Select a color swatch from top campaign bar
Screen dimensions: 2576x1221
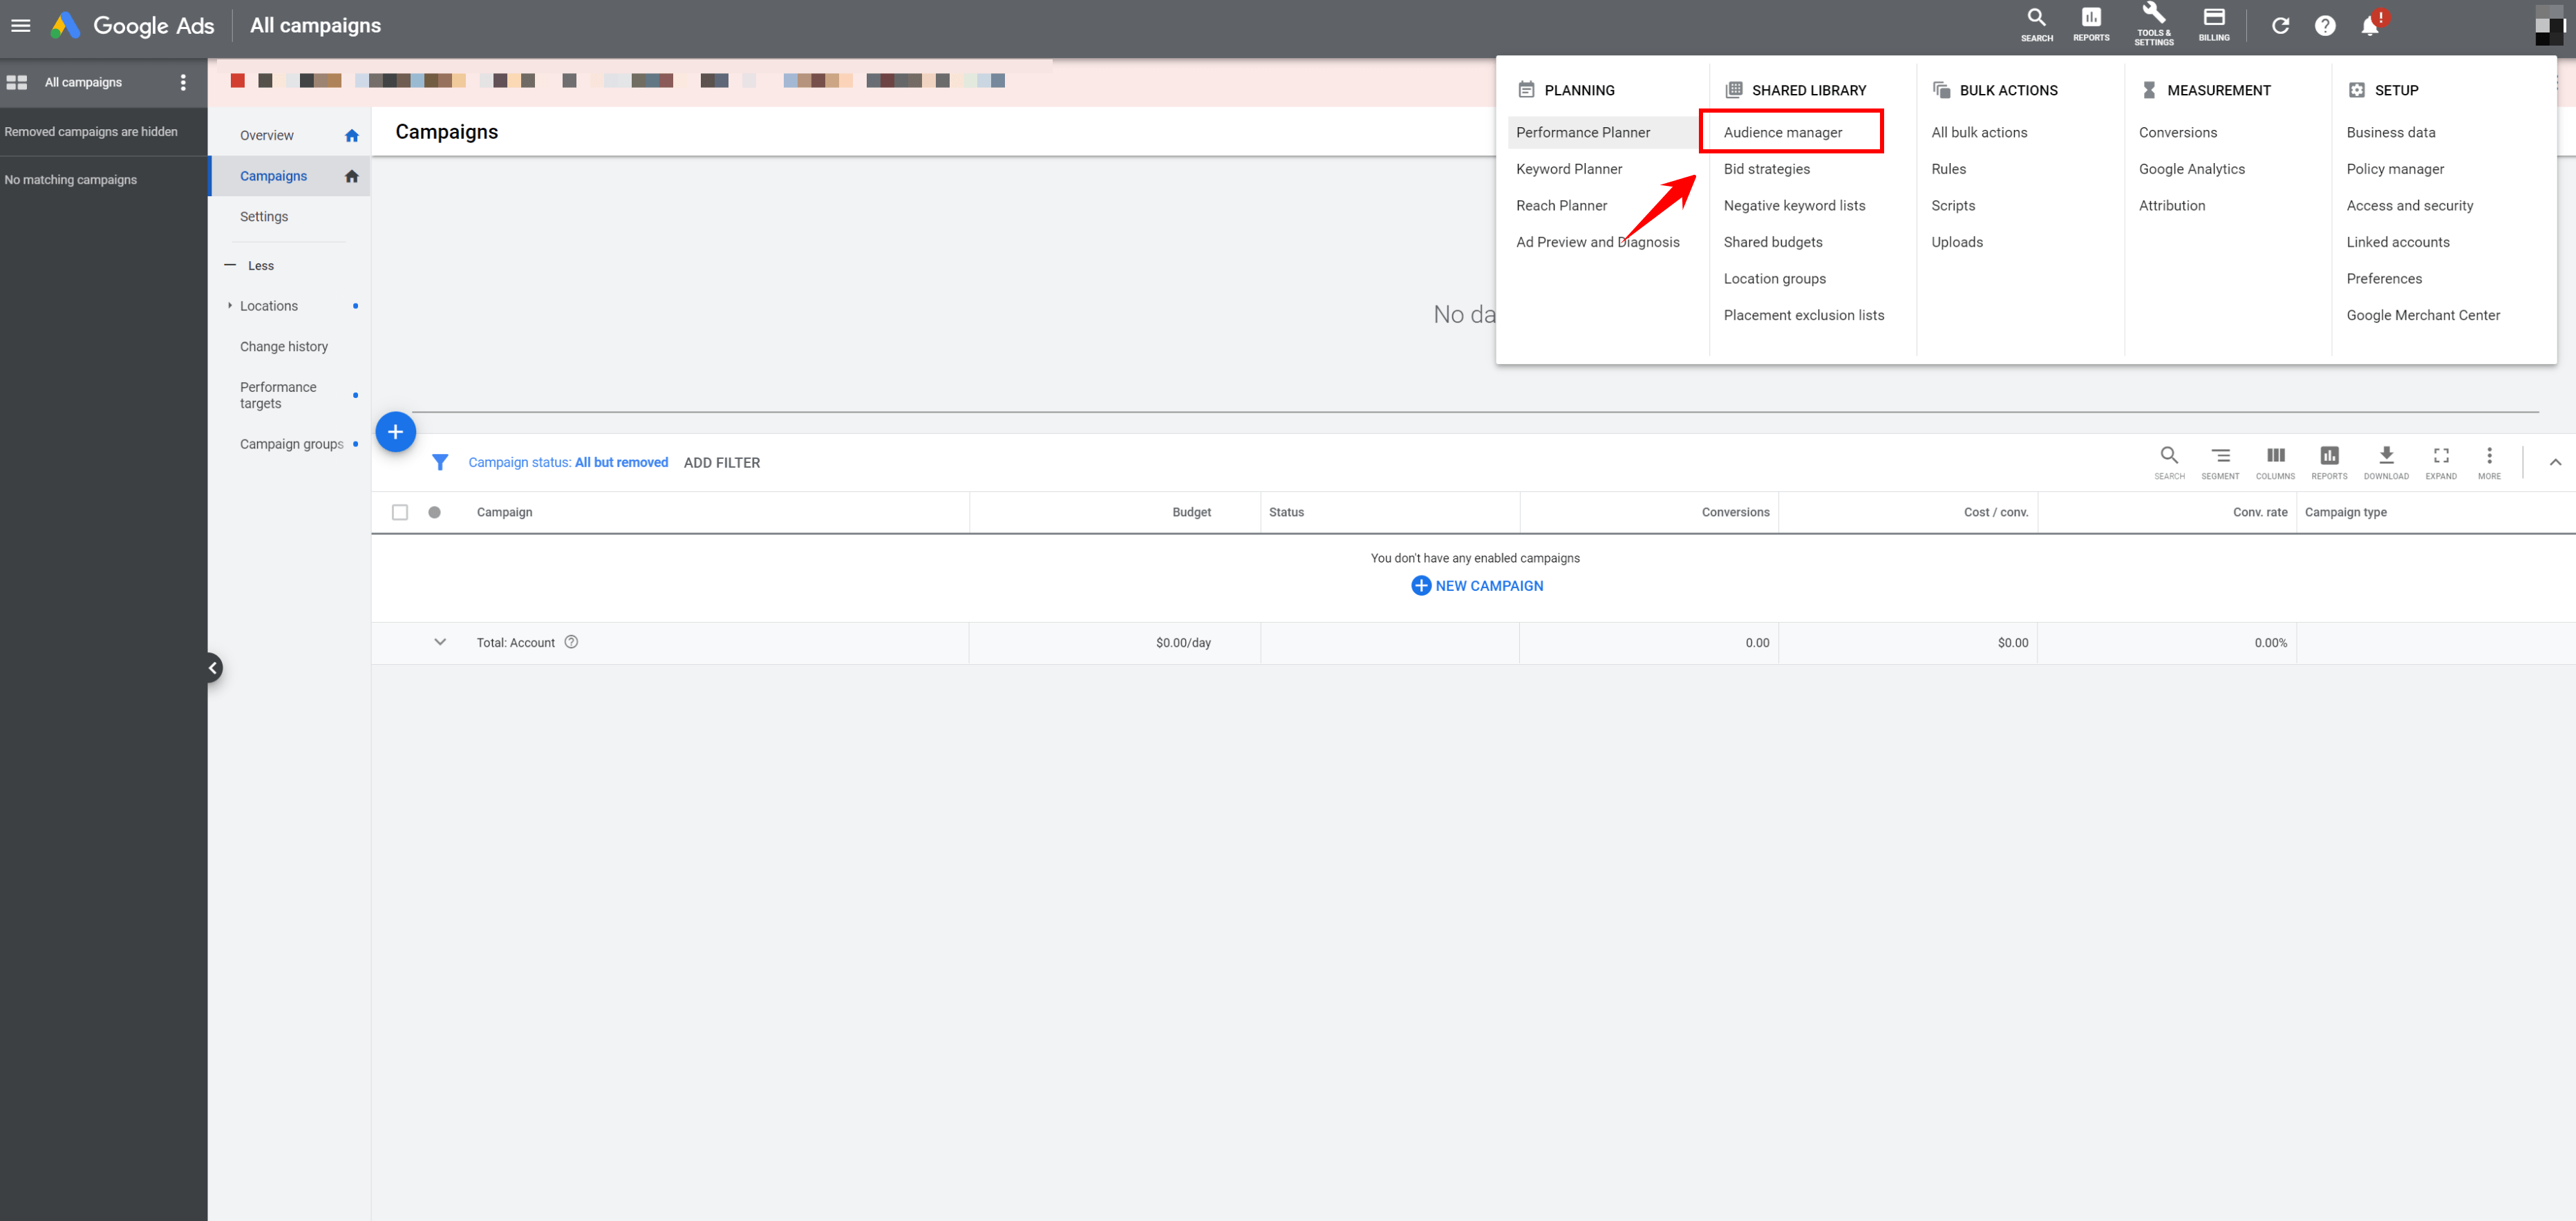[x=235, y=81]
